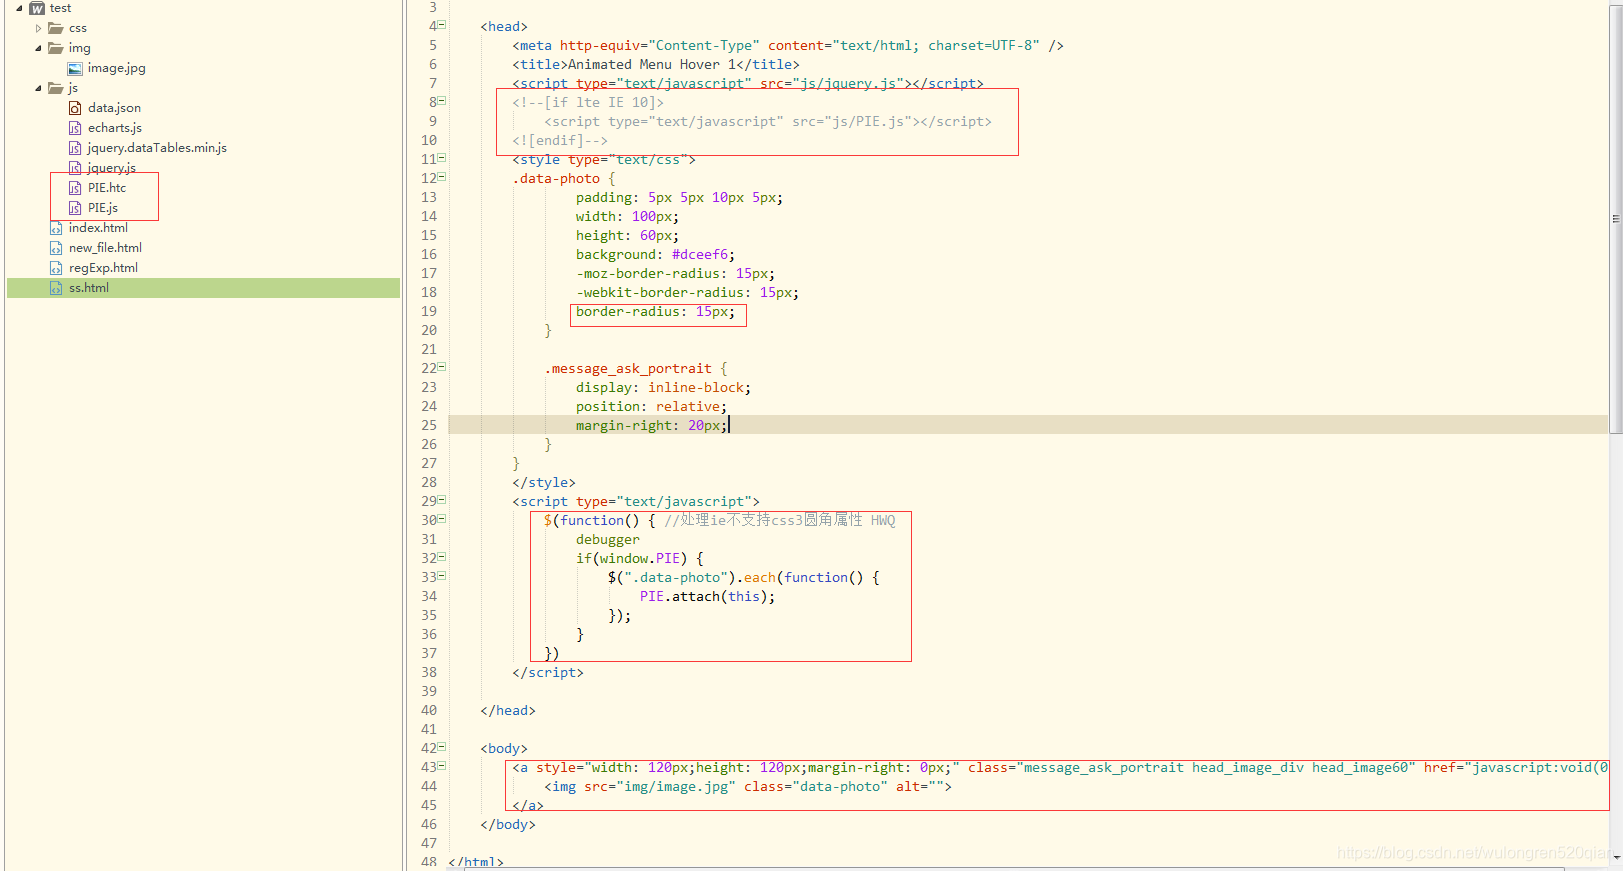
Task: Select jquery.dataTables.min.js in the tree
Action: click(x=157, y=148)
